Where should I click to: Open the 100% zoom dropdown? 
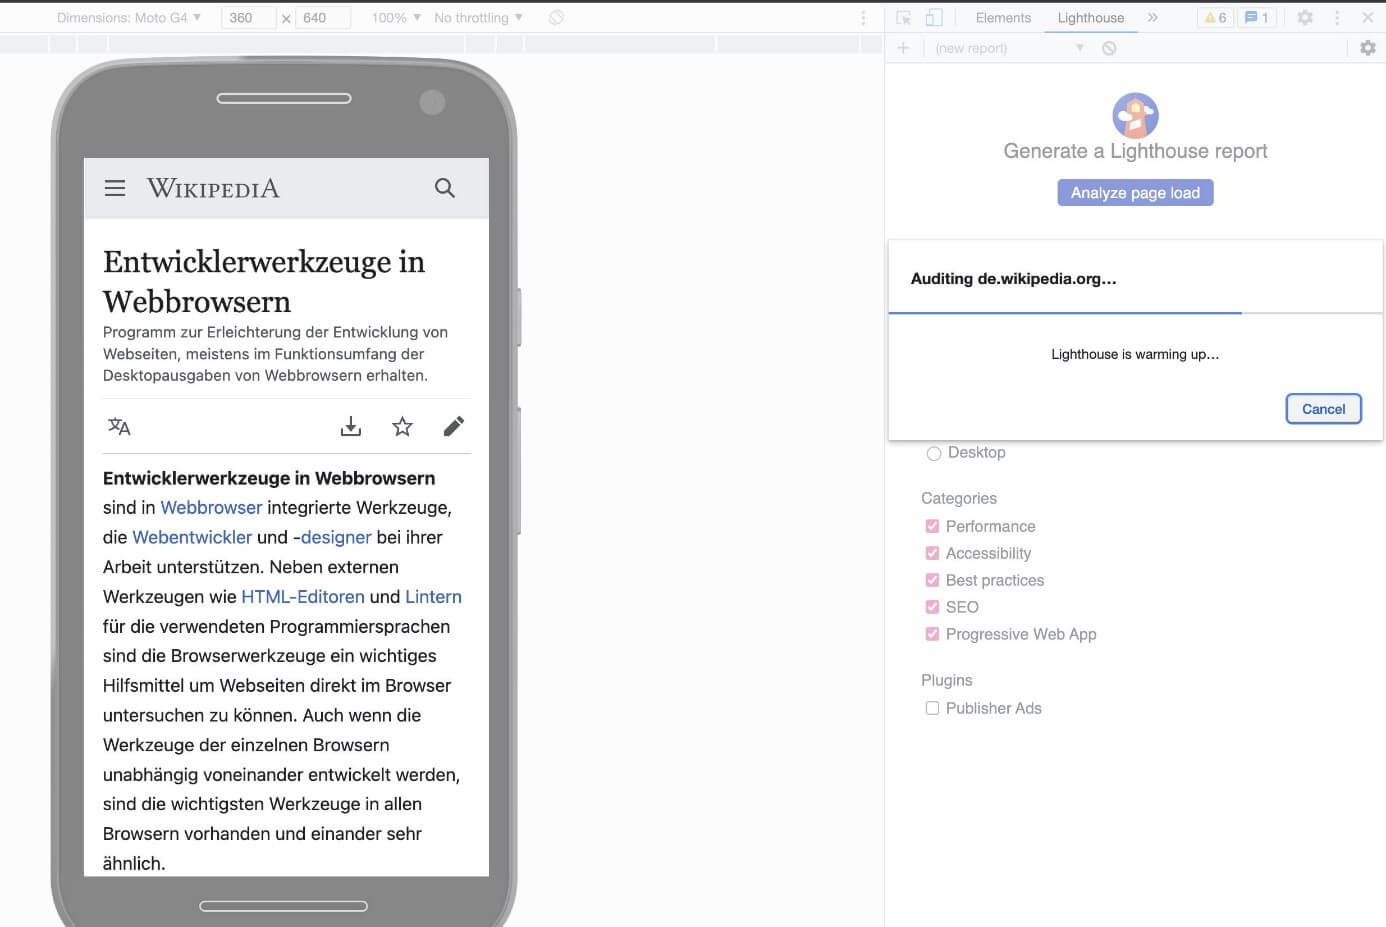tap(396, 18)
